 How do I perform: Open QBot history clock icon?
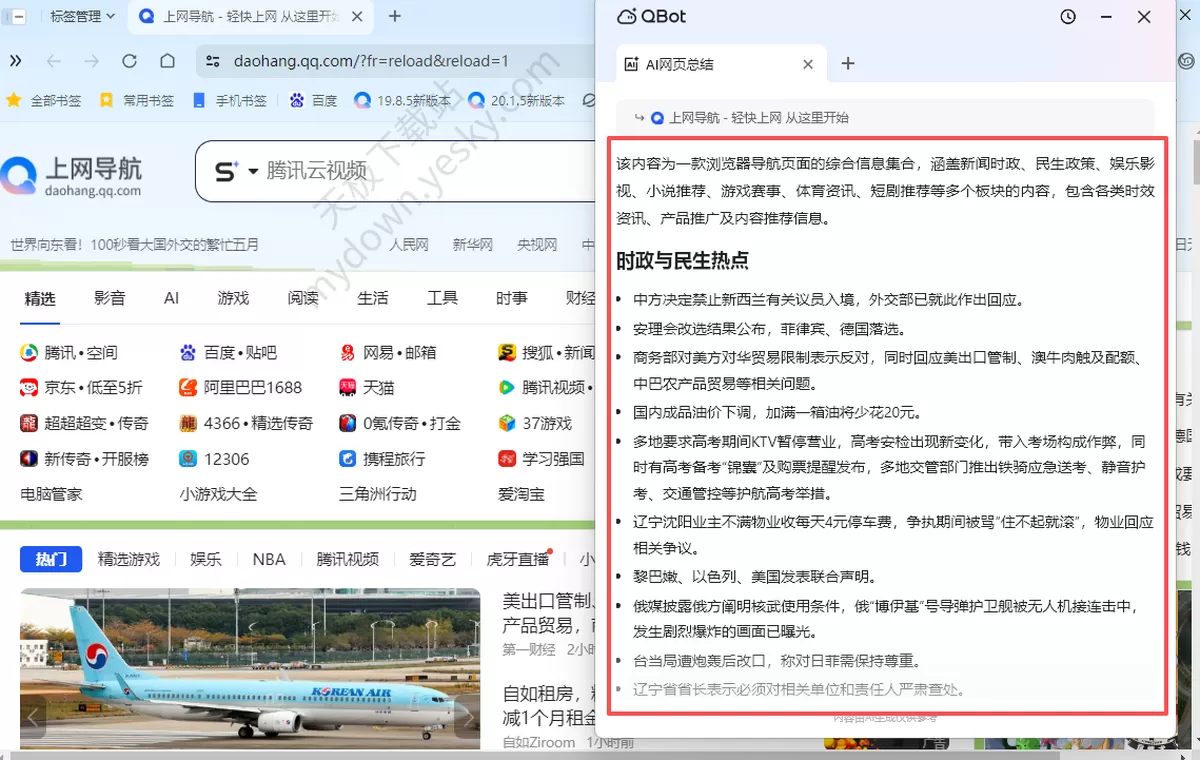point(1068,17)
